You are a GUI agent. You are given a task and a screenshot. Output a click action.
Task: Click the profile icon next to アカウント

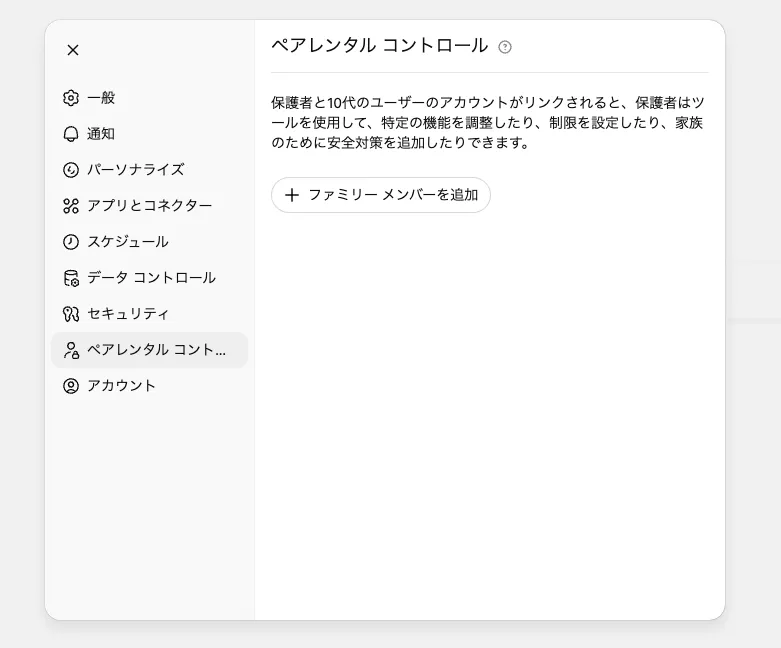click(x=71, y=386)
